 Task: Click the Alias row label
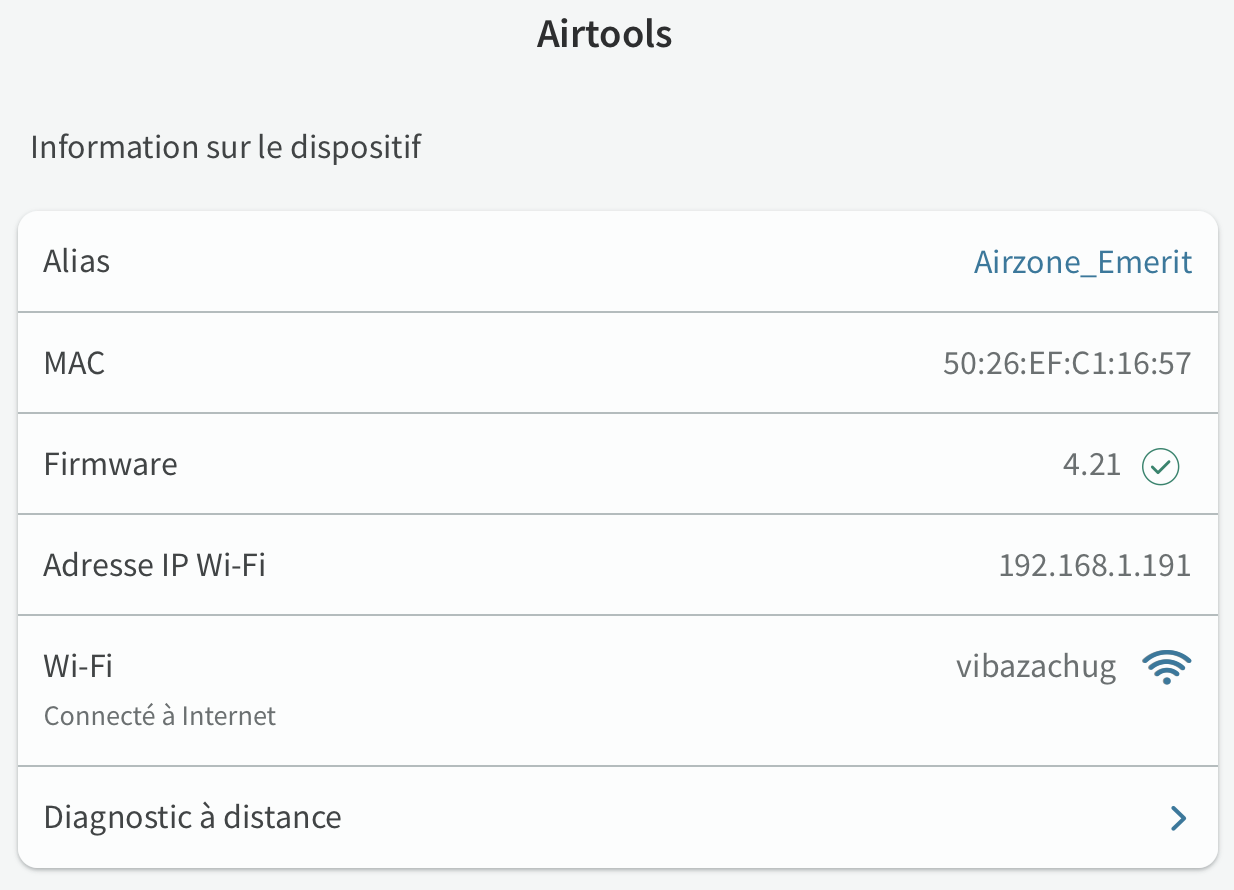coord(77,262)
